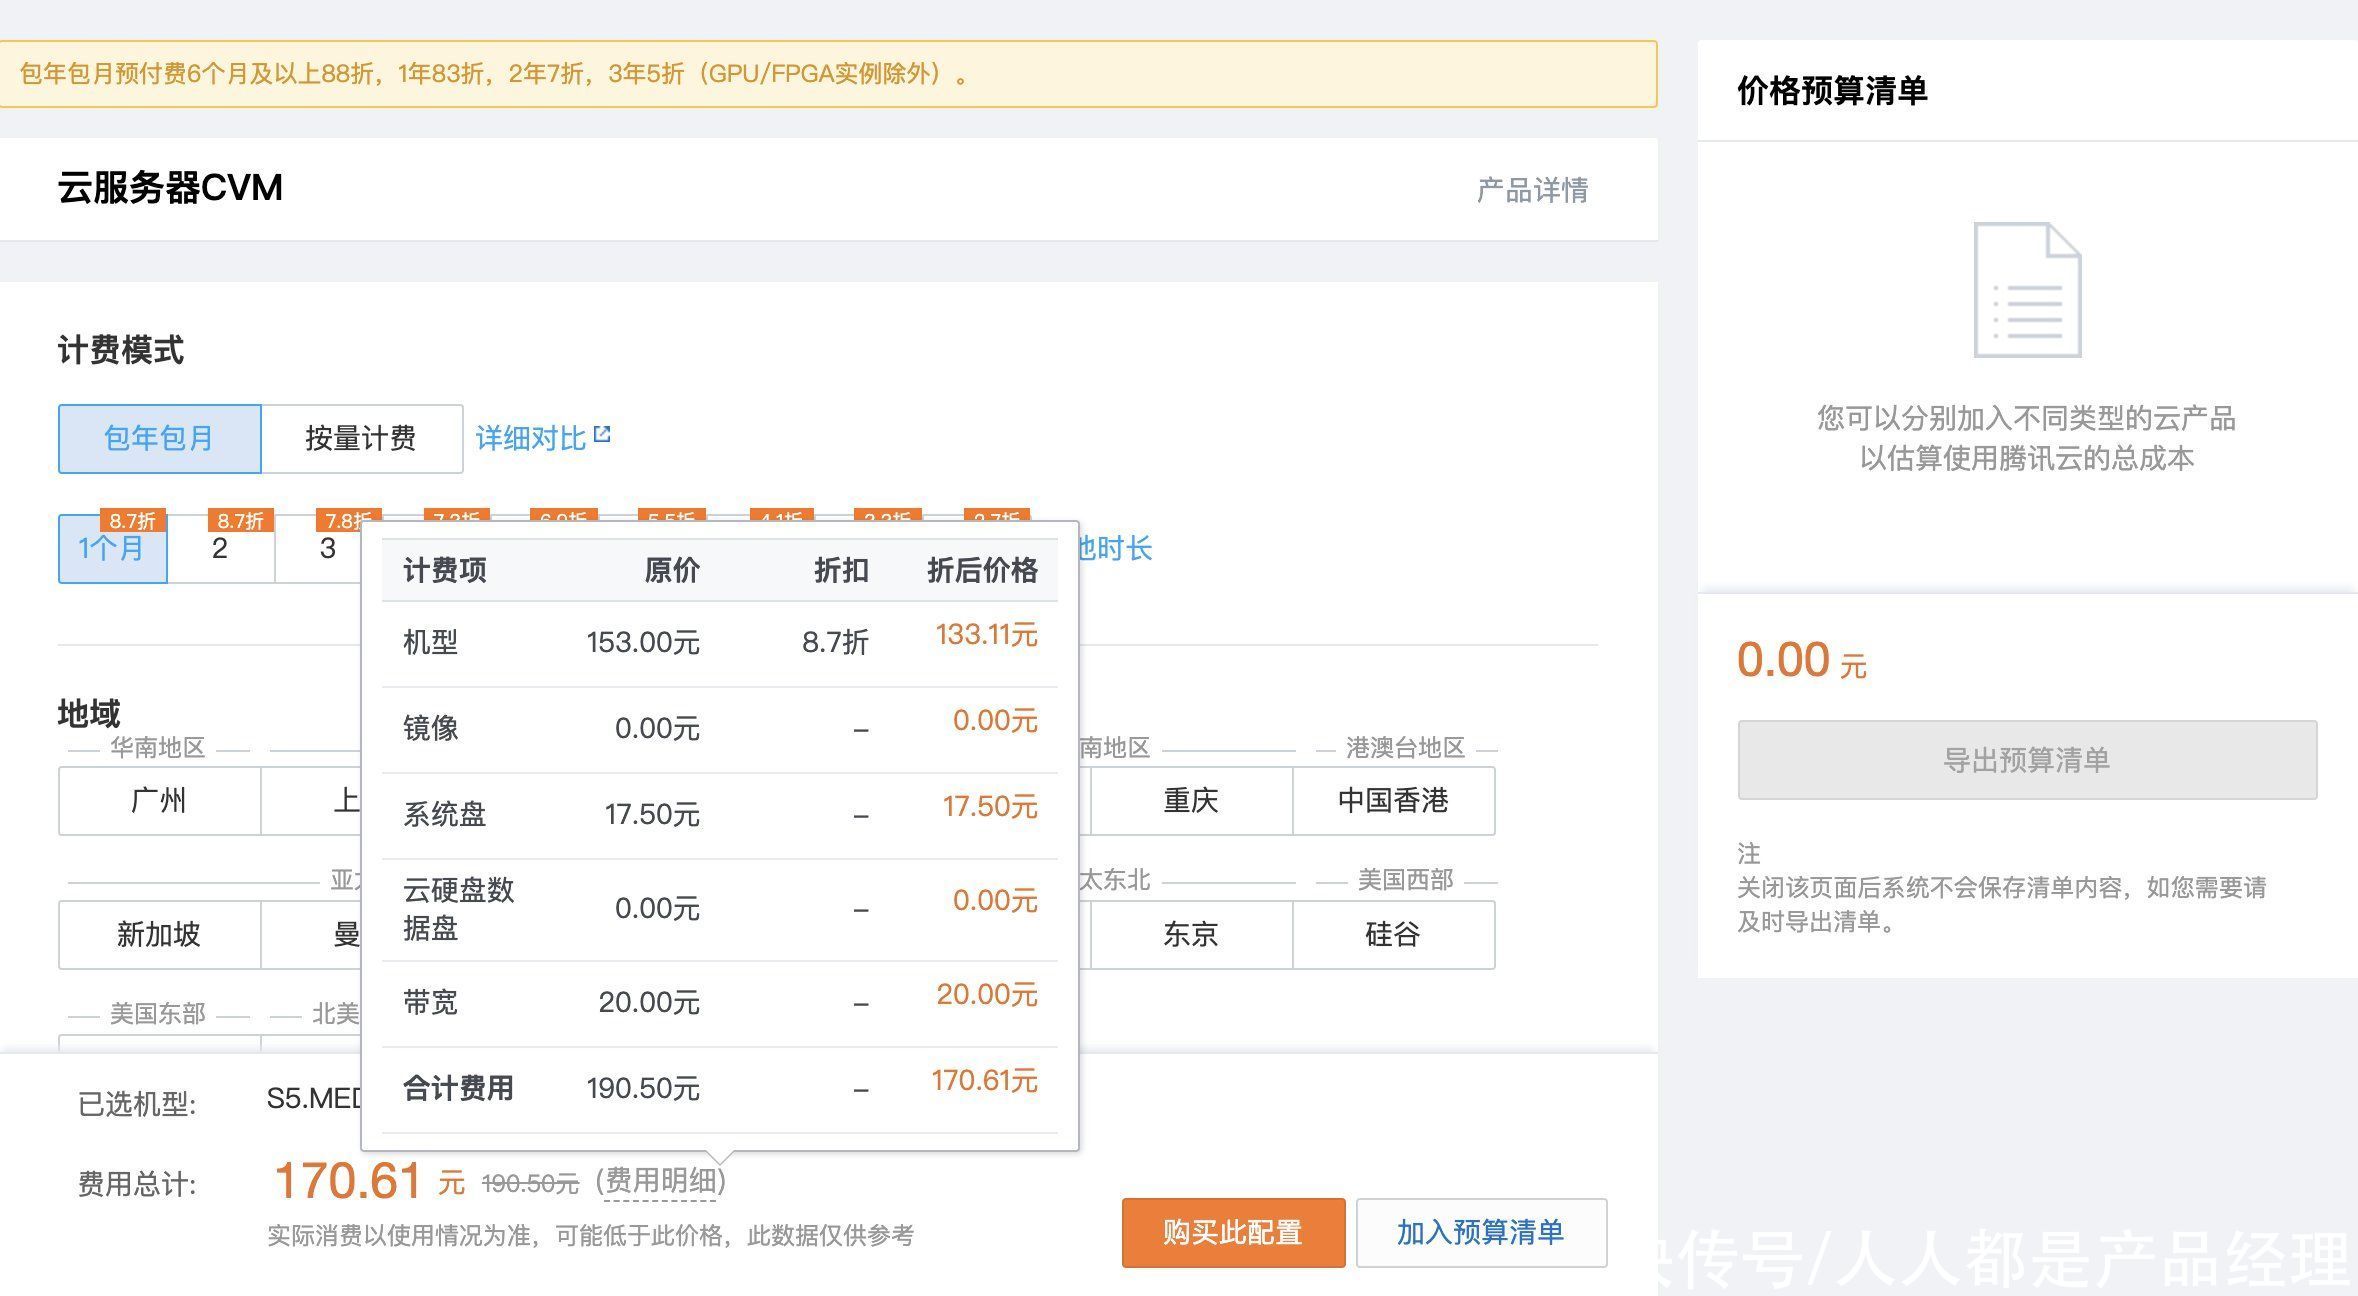Select 新加坡 region
The height and width of the screenshot is (1296, 2358).
pyautogui.click(x=159, y=935)
